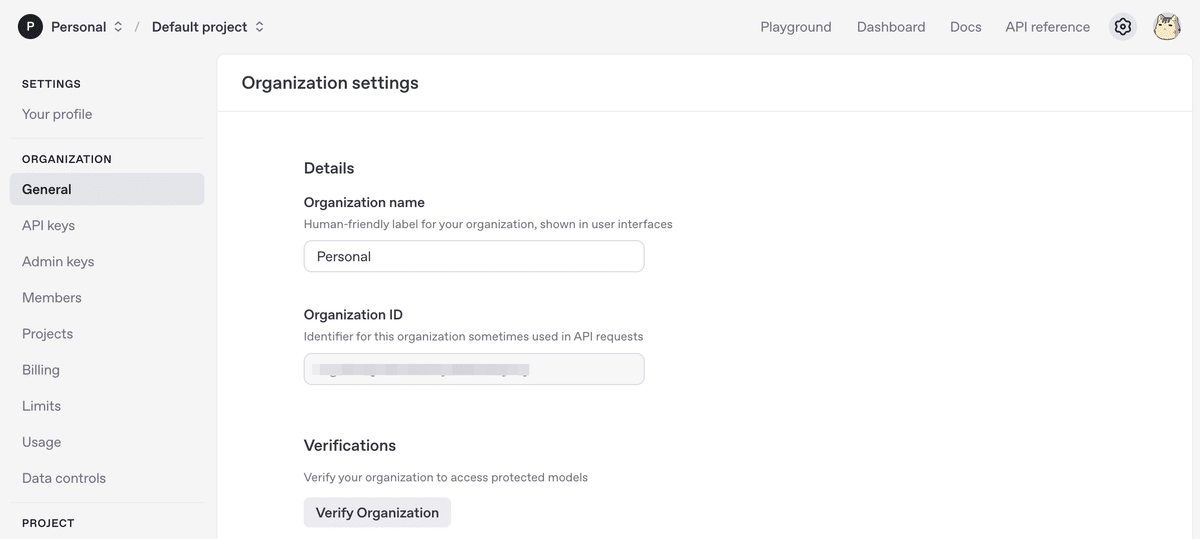This screenshot has width=1200, height=539.
Task: Open the API reference link
Action: 1047,27
